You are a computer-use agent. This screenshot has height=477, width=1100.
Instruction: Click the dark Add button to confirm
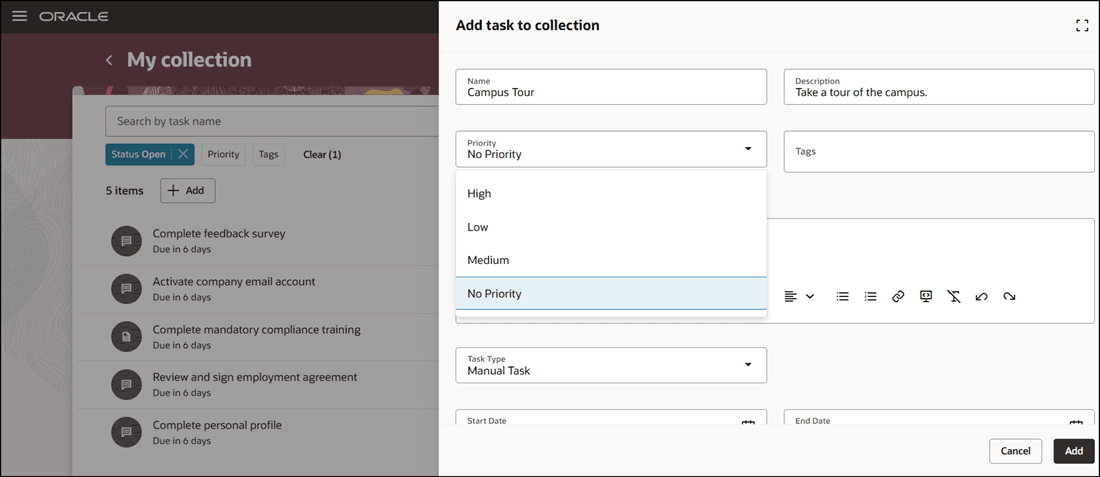click(1073, 451)
